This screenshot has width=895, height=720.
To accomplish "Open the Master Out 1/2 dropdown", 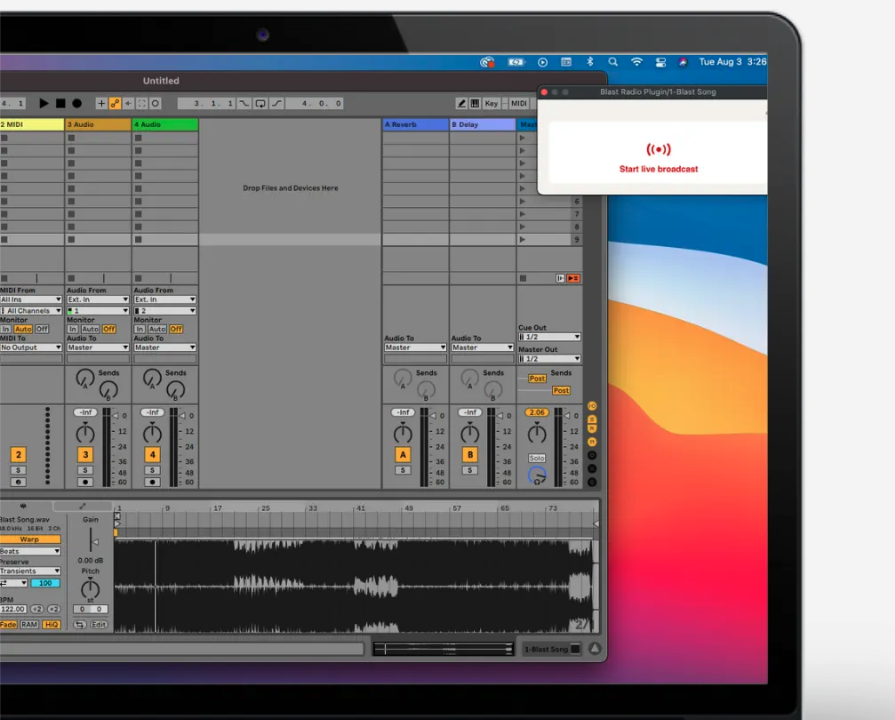I will pos(549,359).
